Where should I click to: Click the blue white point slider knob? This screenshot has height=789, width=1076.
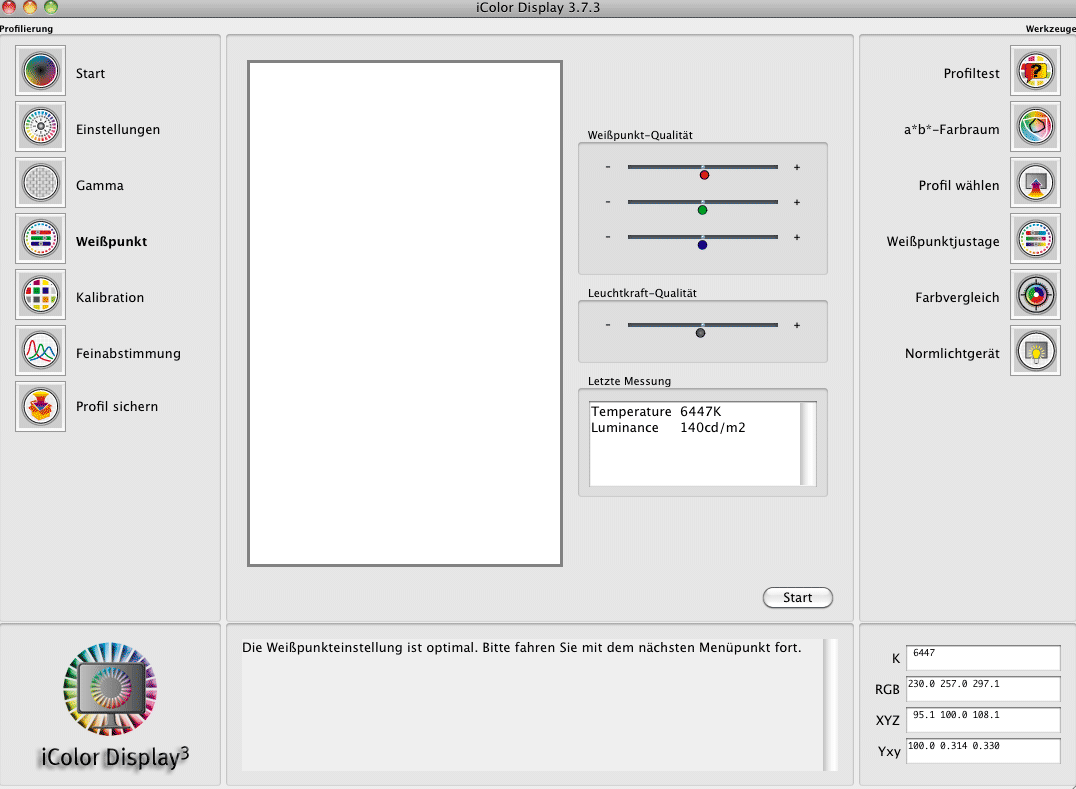pyautogui.click(x=702, y=245)
